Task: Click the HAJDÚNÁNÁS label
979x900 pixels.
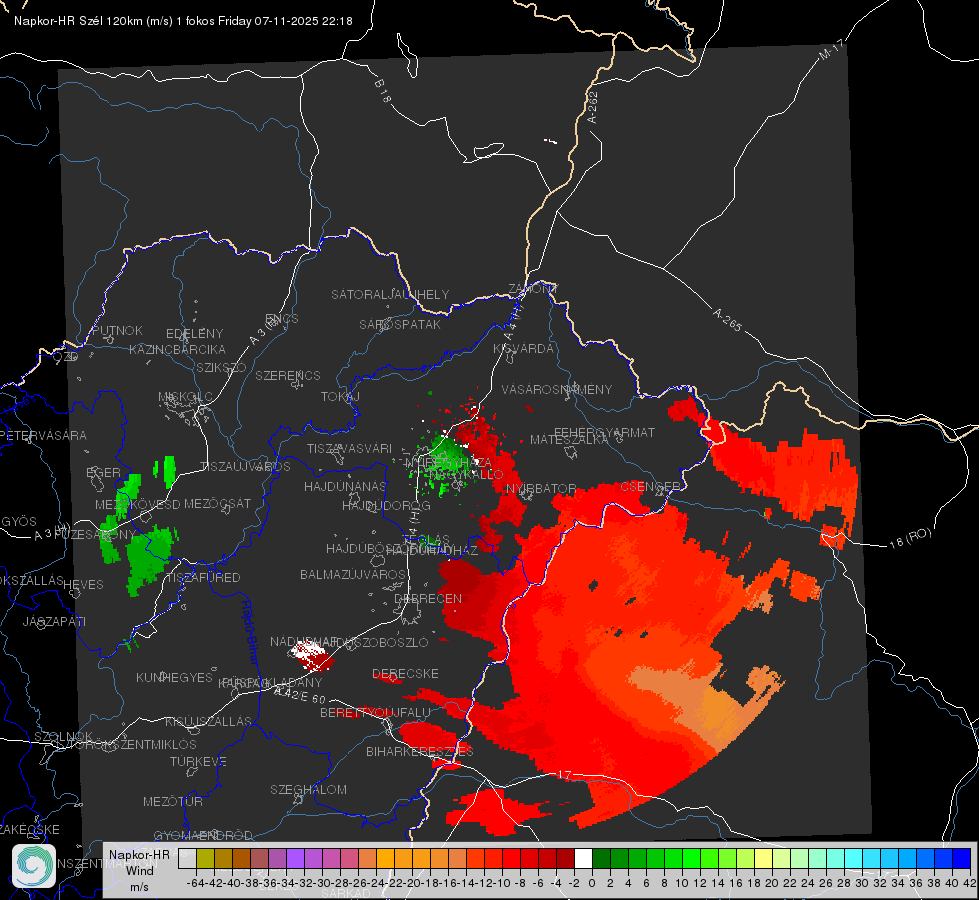Action: click(345, 486)
